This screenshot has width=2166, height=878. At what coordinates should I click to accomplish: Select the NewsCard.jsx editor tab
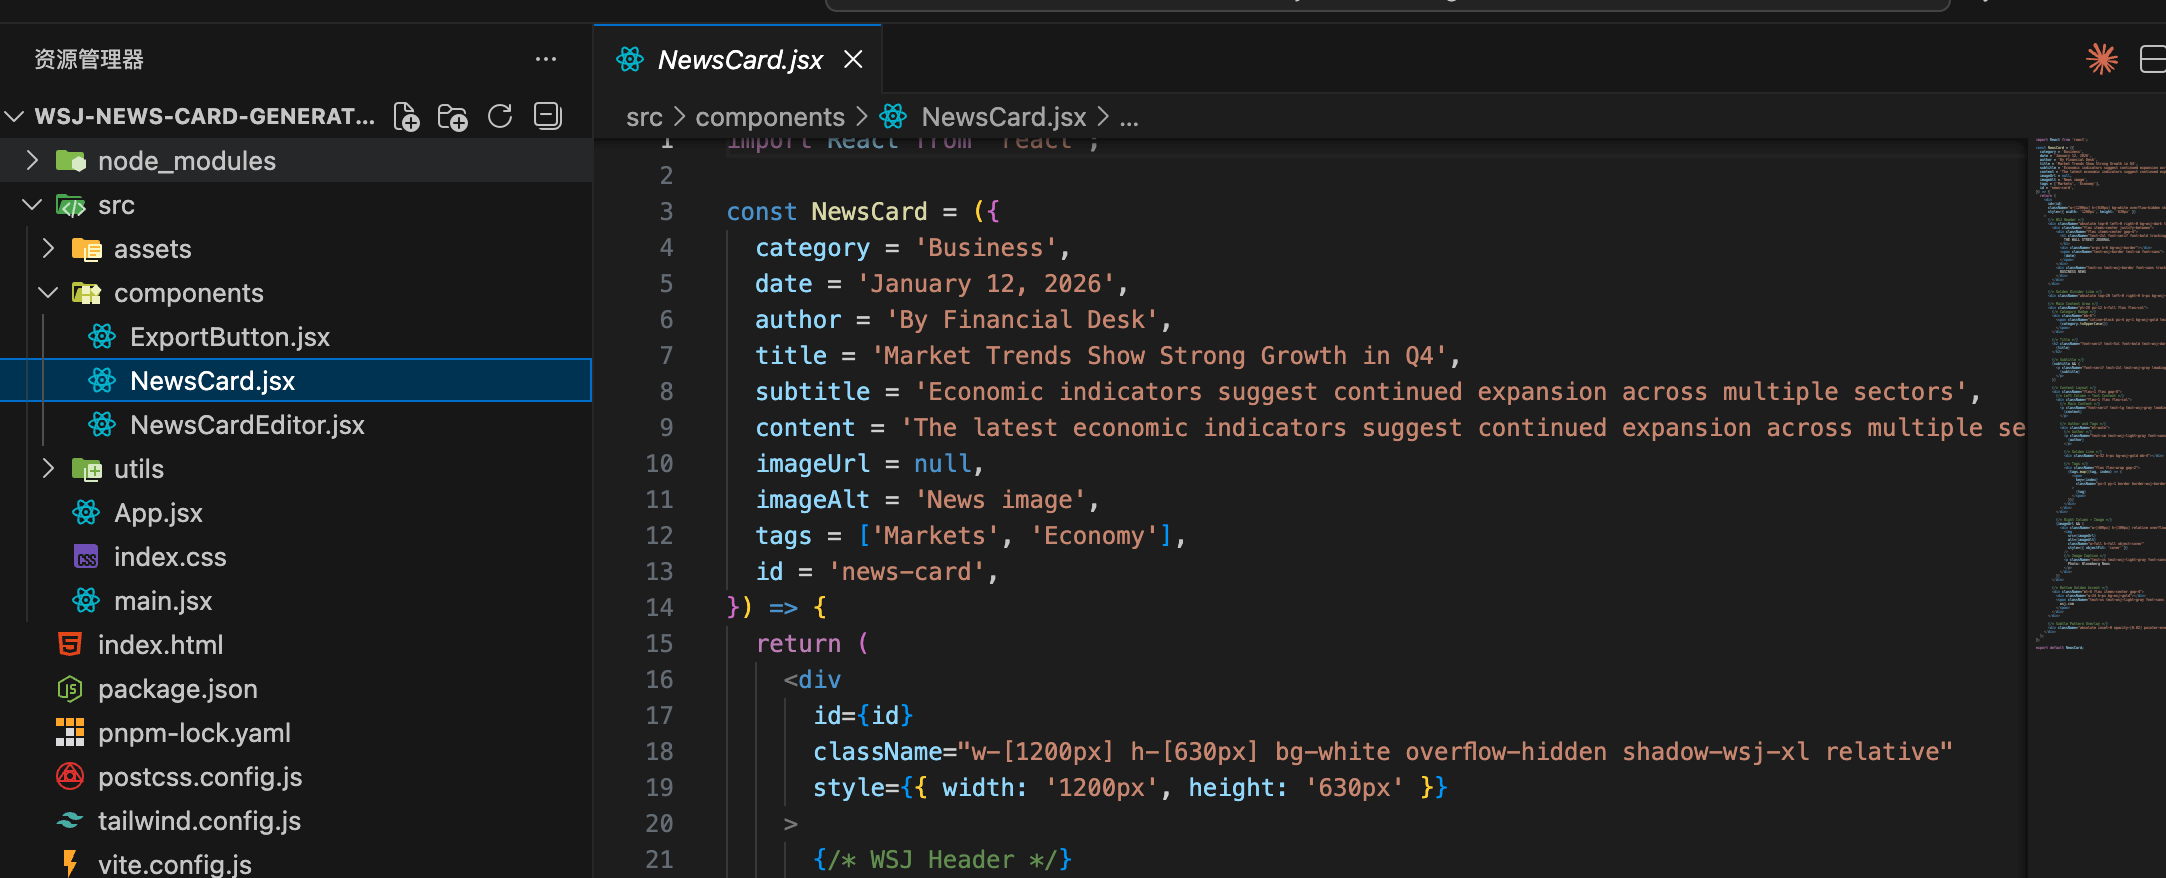[739, 60]
